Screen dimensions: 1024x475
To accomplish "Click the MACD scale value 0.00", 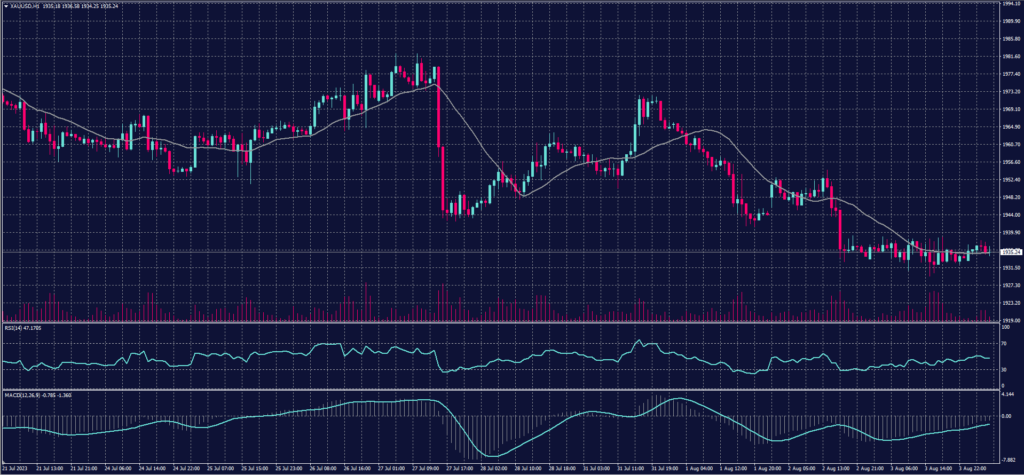I will coord(1005,416).
